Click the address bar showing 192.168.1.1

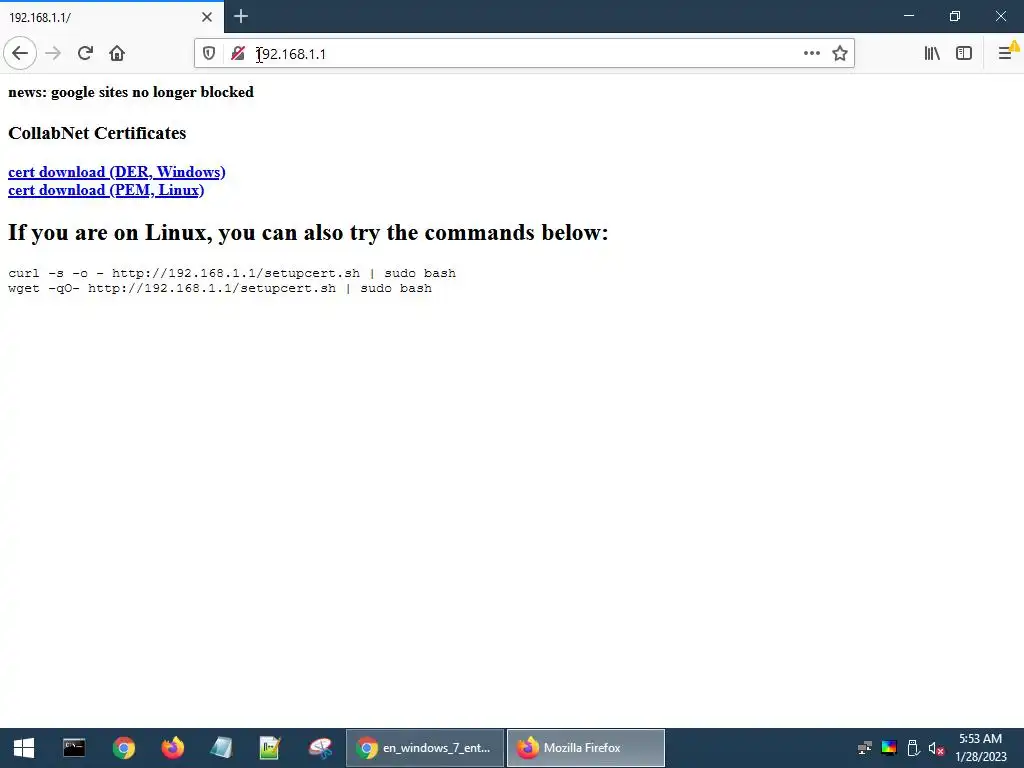[526, 54]
